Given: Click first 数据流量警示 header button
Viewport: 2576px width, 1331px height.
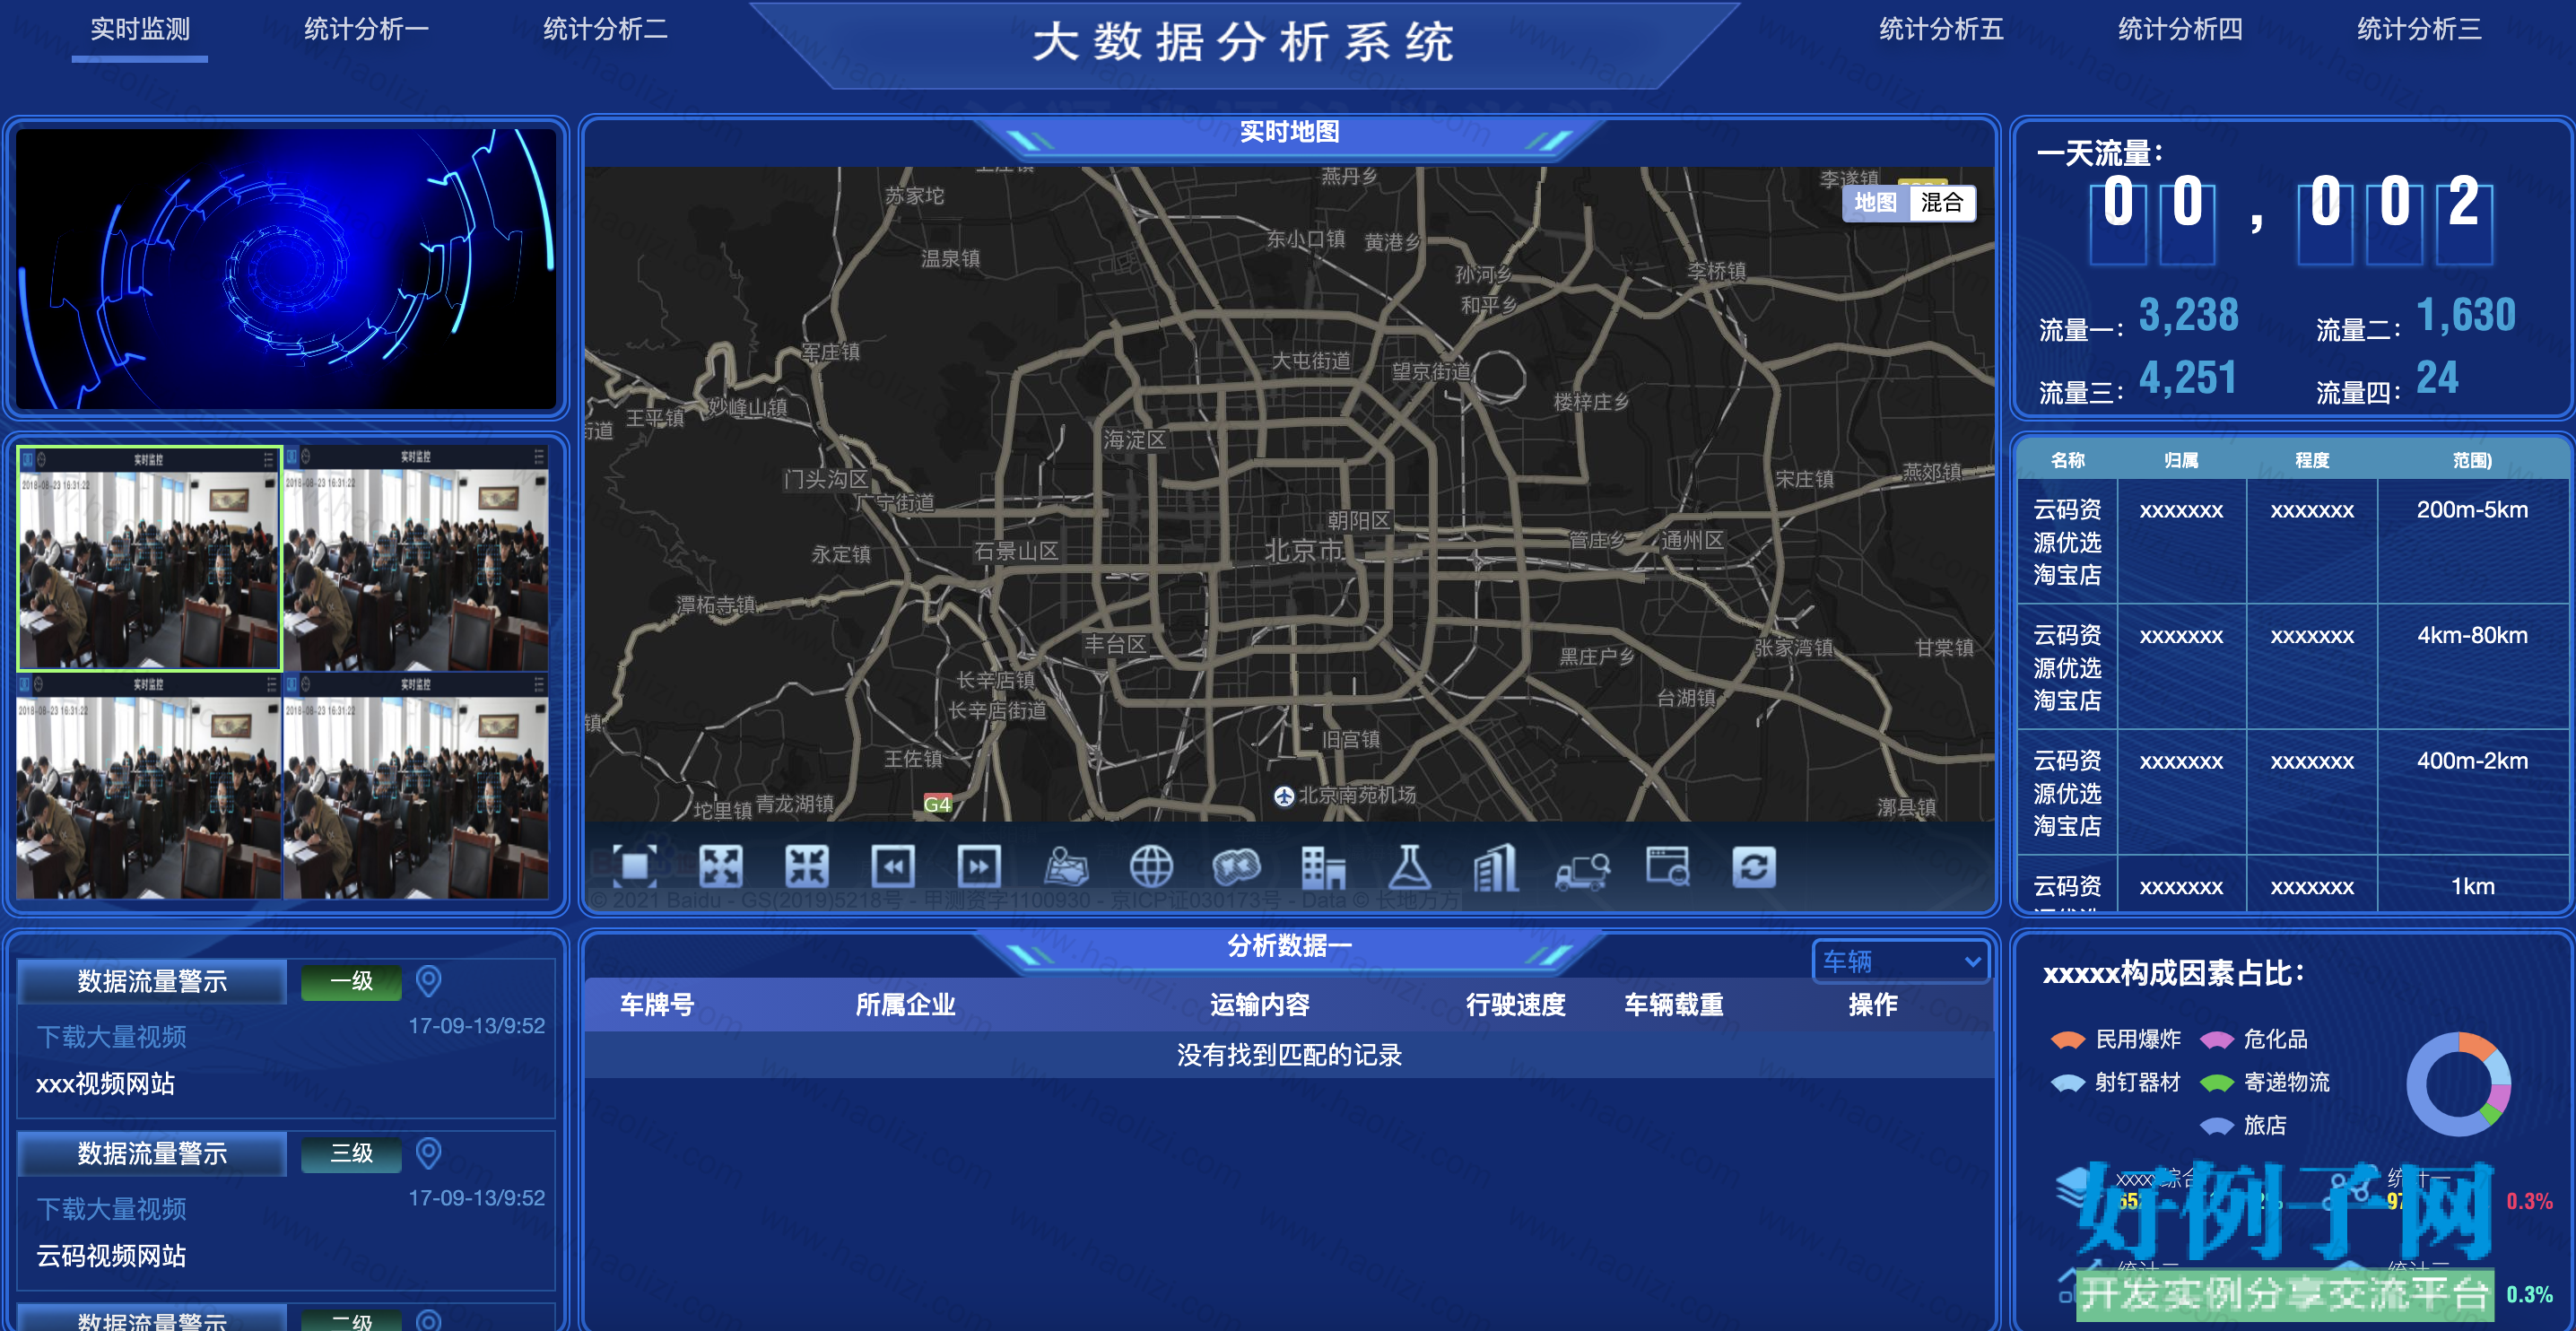Looking at the screenshot, I should click(152, 981).
